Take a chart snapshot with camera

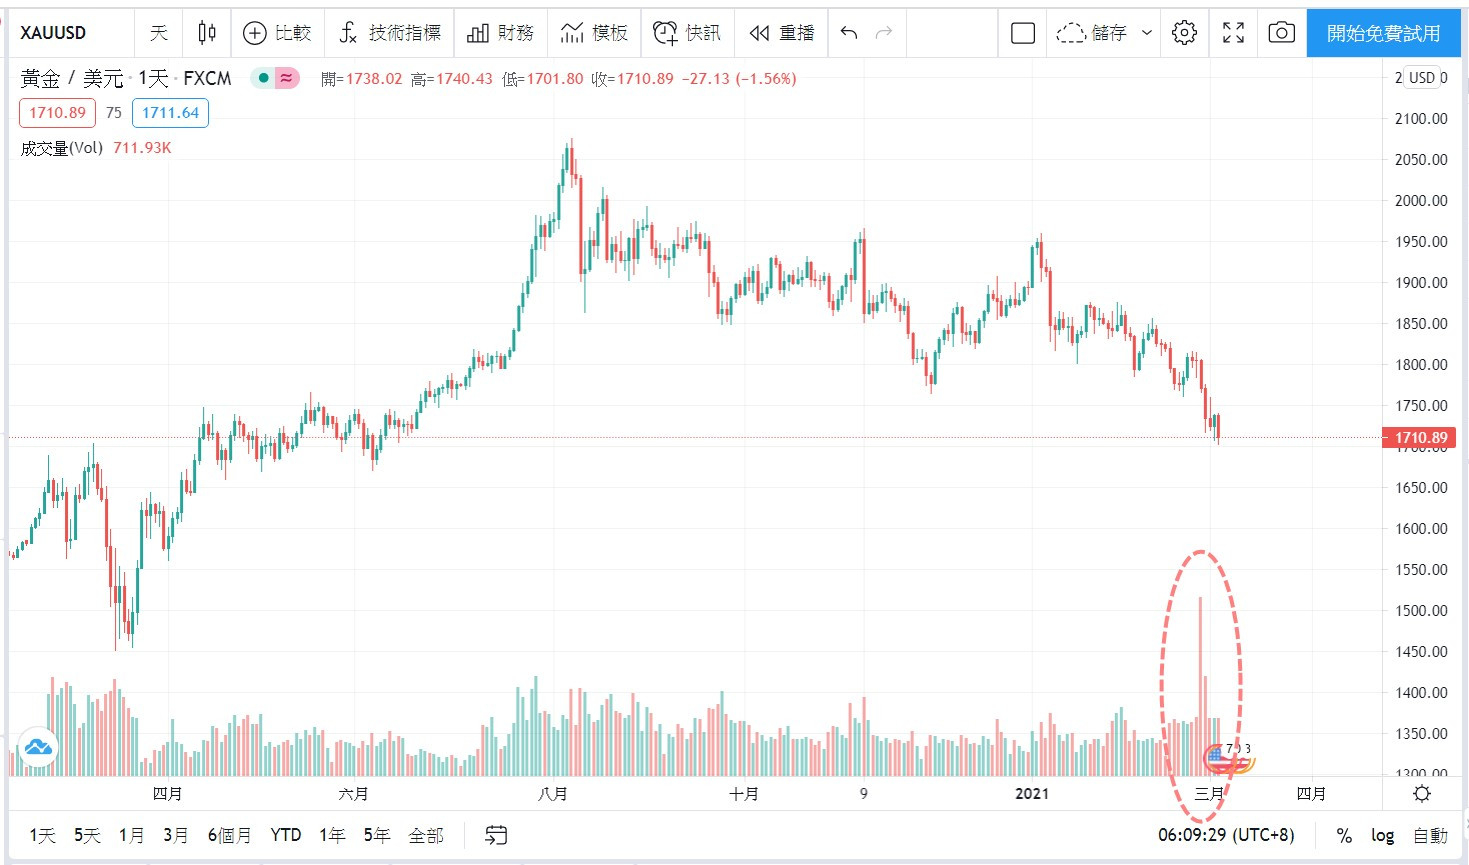tap(1281, 33)
